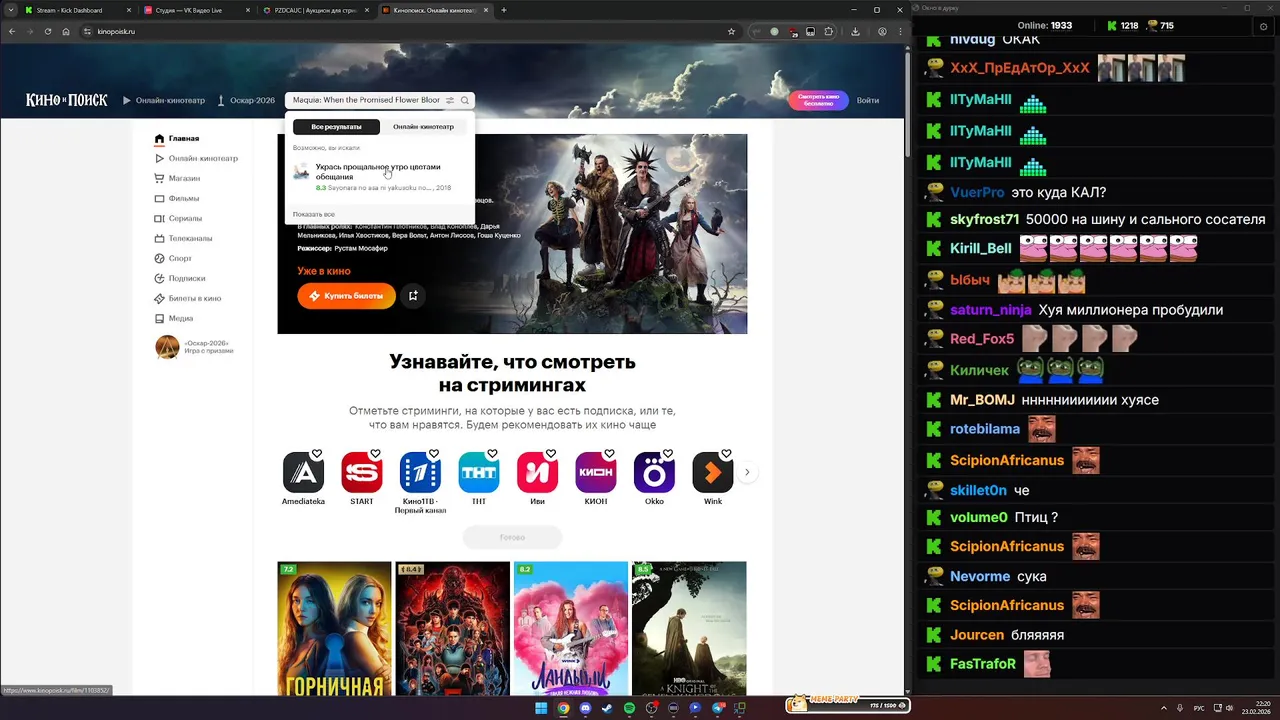Image resolution: width=1280 pixels, height=720 pixels.
Task: Open a new browser tab with the plus
Action: pos(504,10)
